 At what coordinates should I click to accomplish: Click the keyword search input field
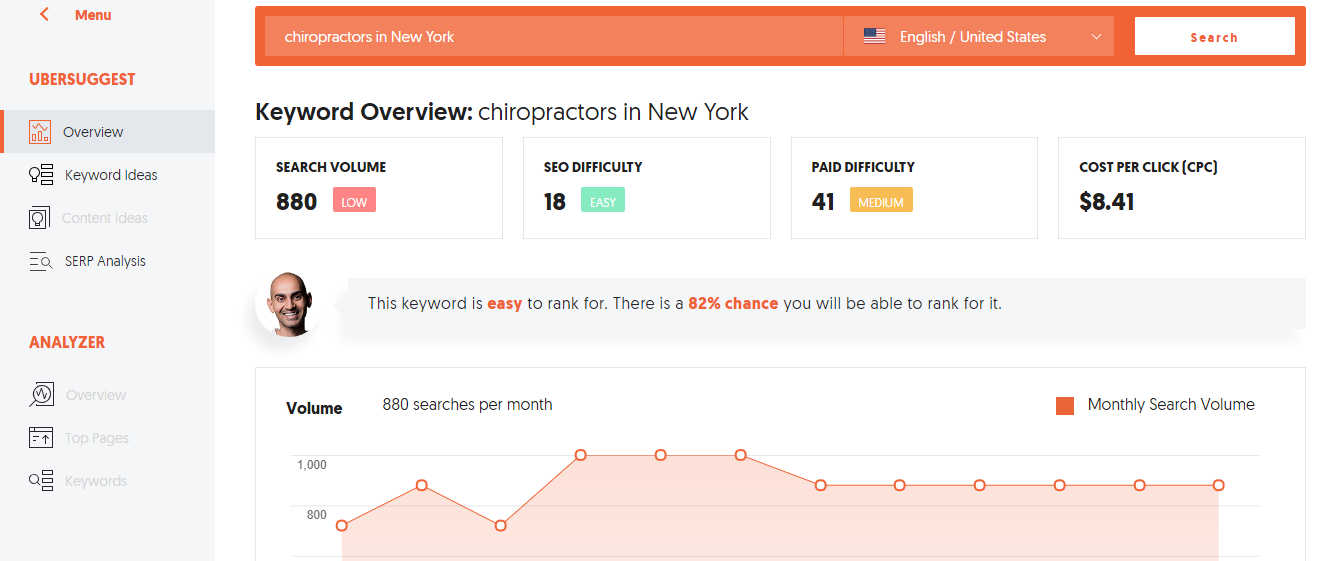coord(554,36)
